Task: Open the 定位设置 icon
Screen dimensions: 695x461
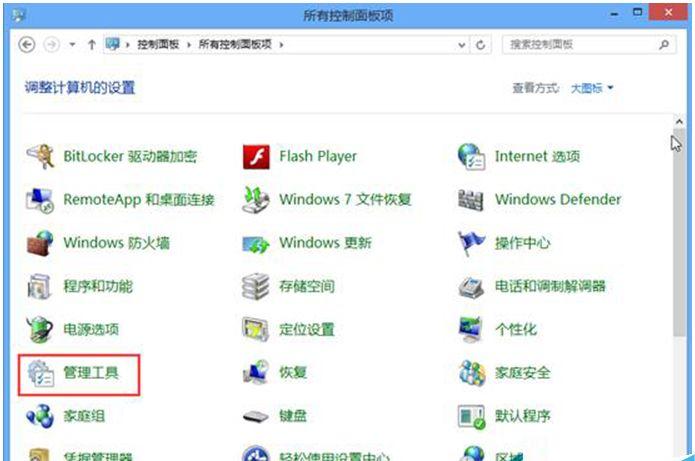Action: tap(256, 329)
